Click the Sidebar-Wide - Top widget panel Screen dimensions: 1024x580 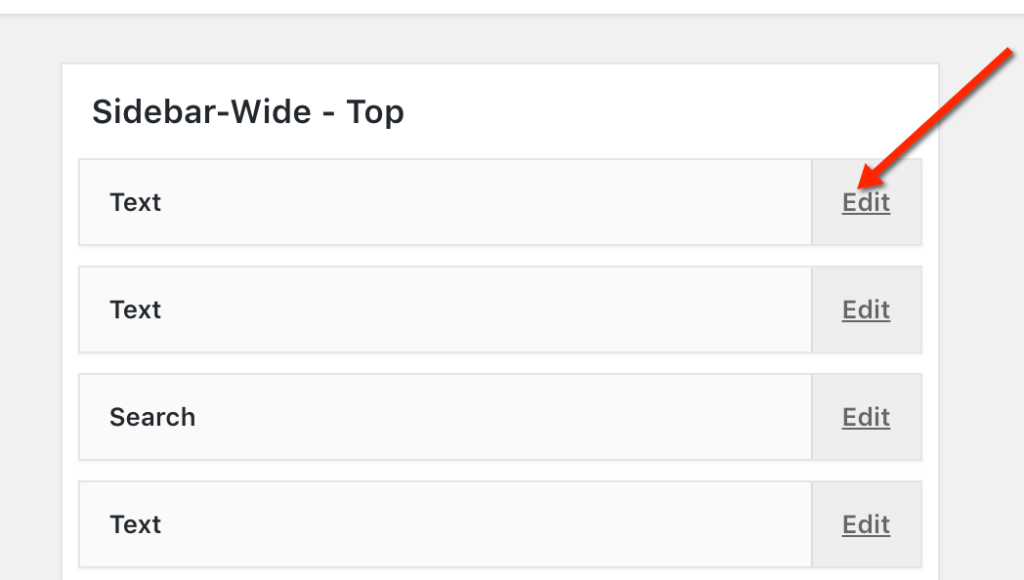(x=500, y=300)
